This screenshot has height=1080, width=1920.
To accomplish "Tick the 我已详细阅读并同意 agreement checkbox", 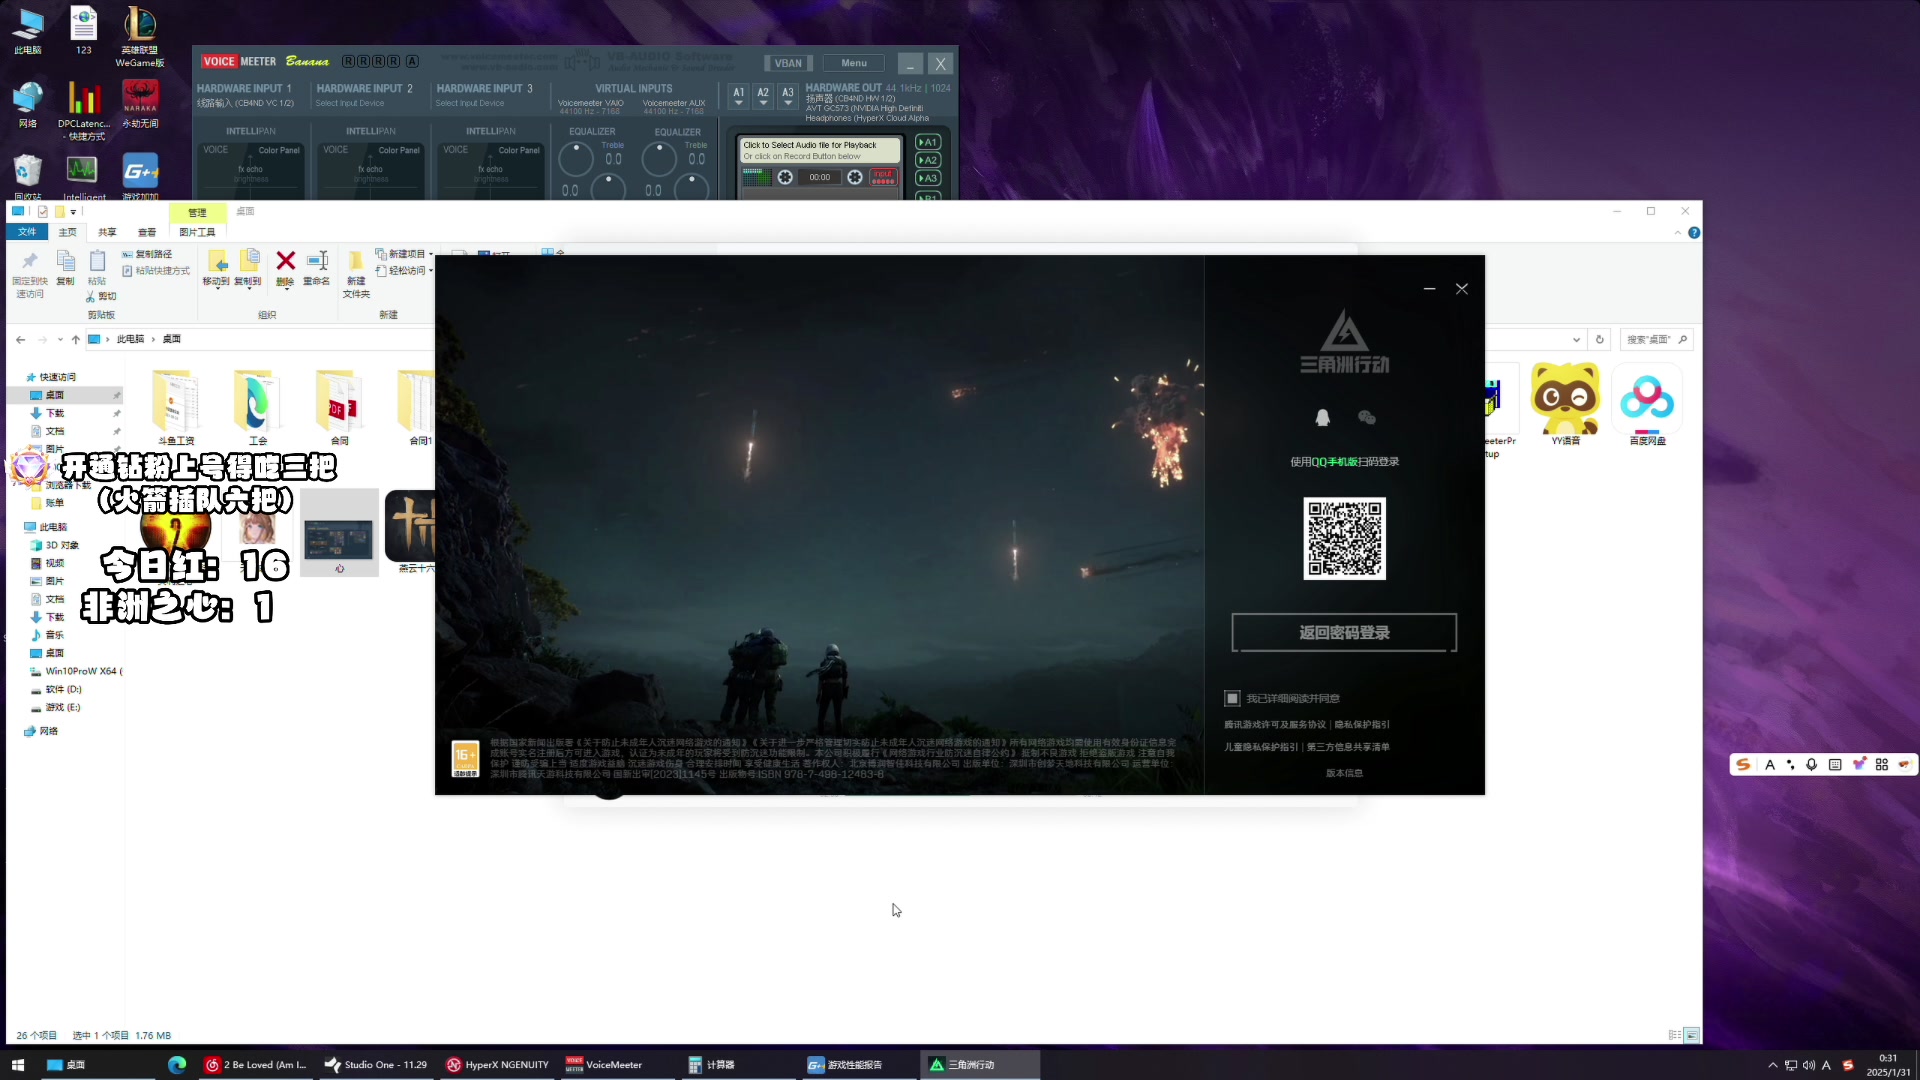I will [x=1232, y=698].
